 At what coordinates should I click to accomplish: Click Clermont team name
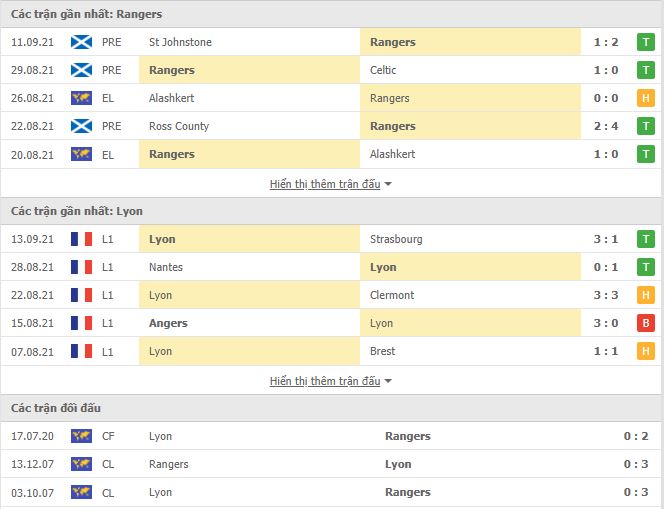392,295
